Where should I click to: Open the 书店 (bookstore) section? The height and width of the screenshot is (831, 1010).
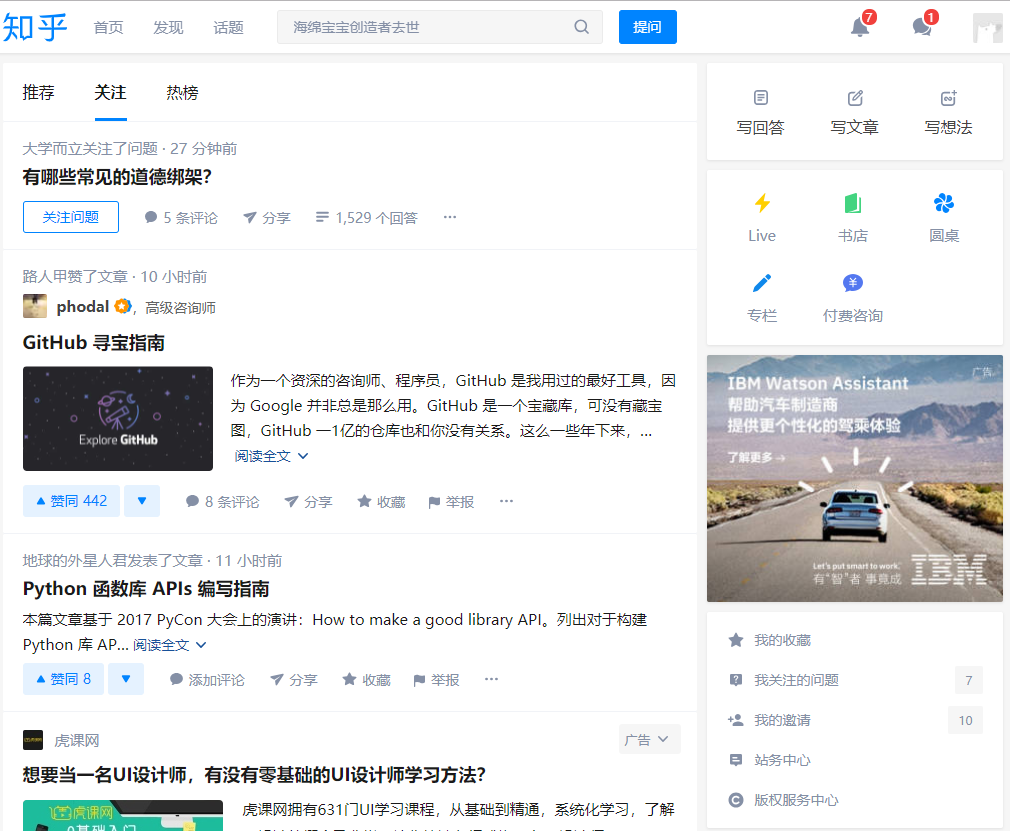(x=852, y=215)
